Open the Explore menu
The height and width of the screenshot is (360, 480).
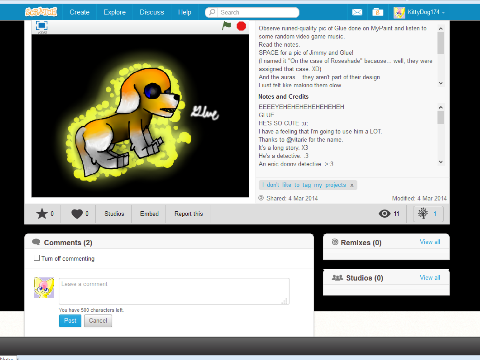[x=114, y=12]
